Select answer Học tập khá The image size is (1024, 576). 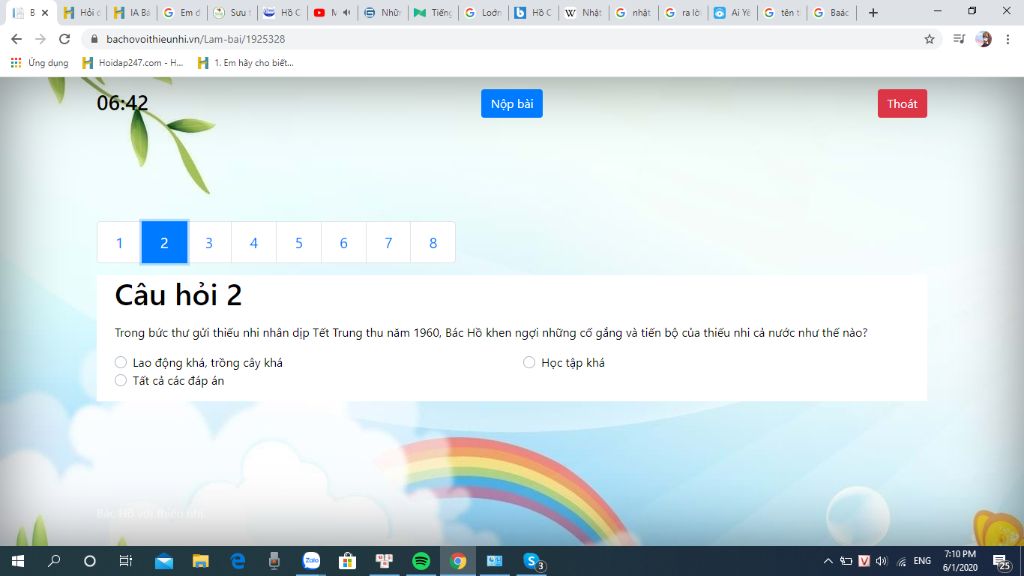tap(529, 362)
